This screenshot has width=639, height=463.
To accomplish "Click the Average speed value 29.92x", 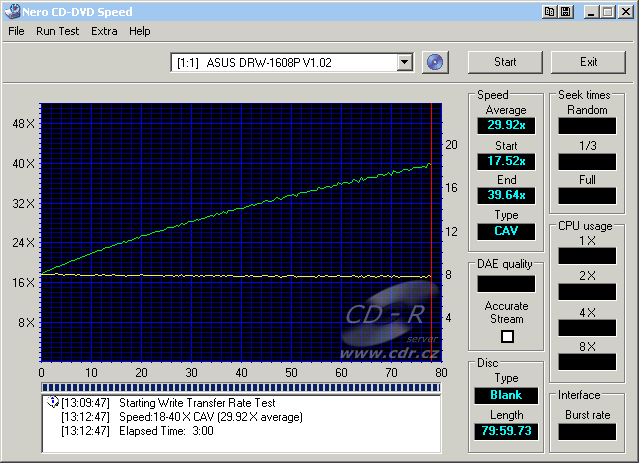I will [506, 125].
